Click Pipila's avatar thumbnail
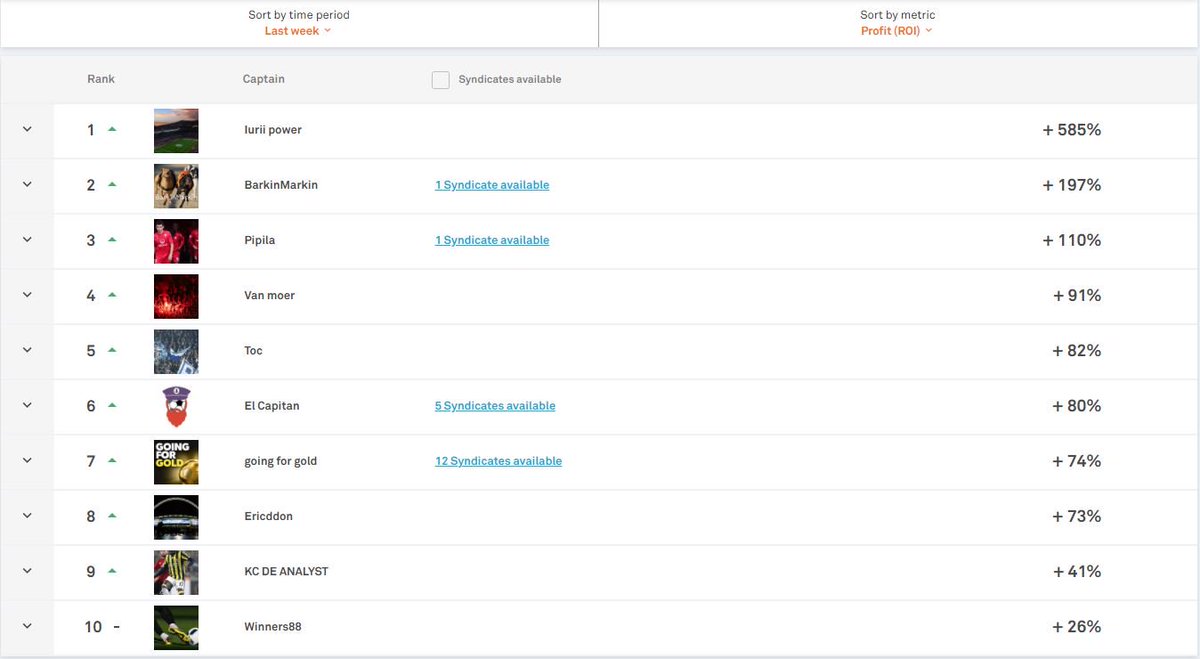The width and height of the screenshot is (1200, 659). pyautogui.click(x=176, y=241)
